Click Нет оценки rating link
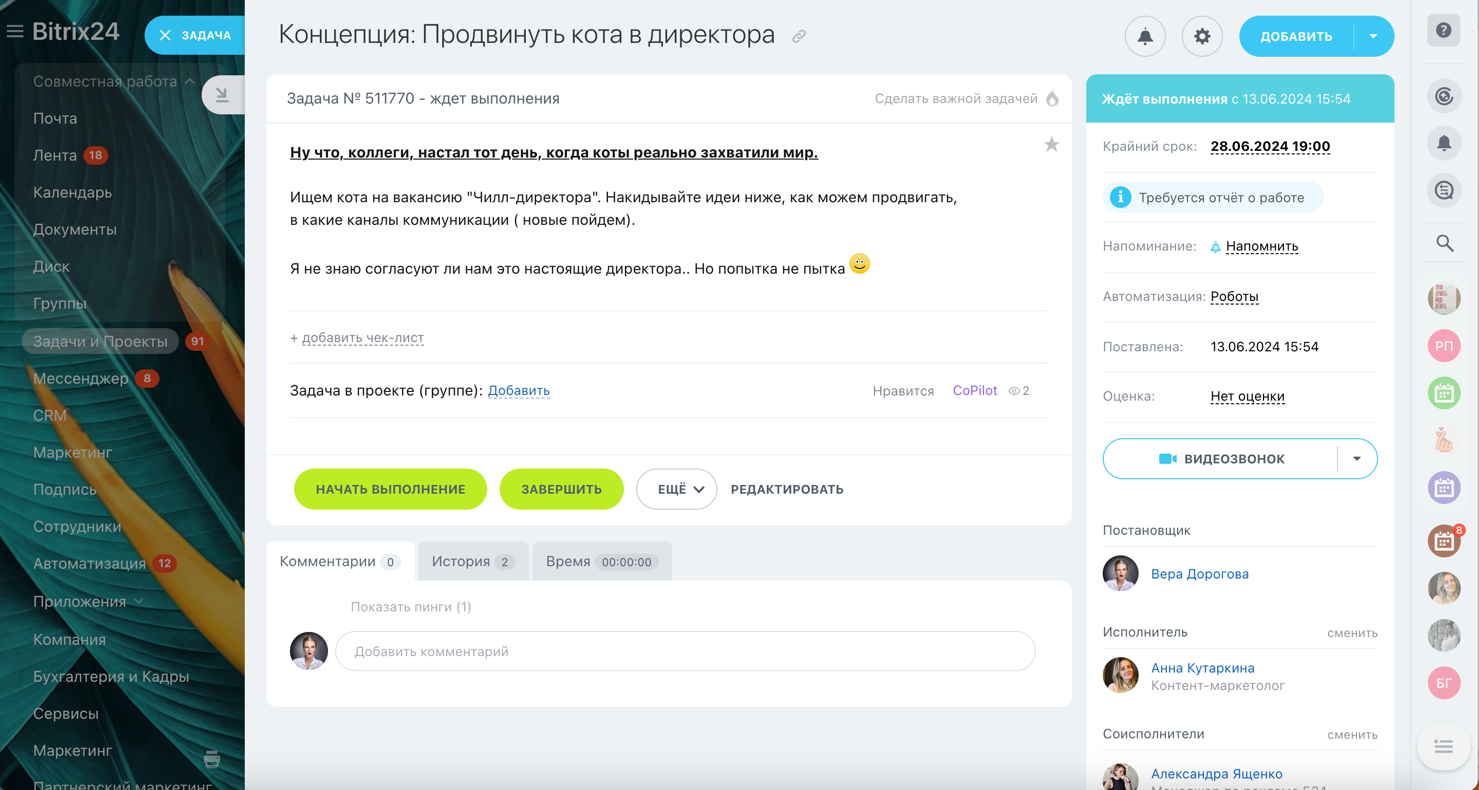1479x790 pixels. [1247, 396]
